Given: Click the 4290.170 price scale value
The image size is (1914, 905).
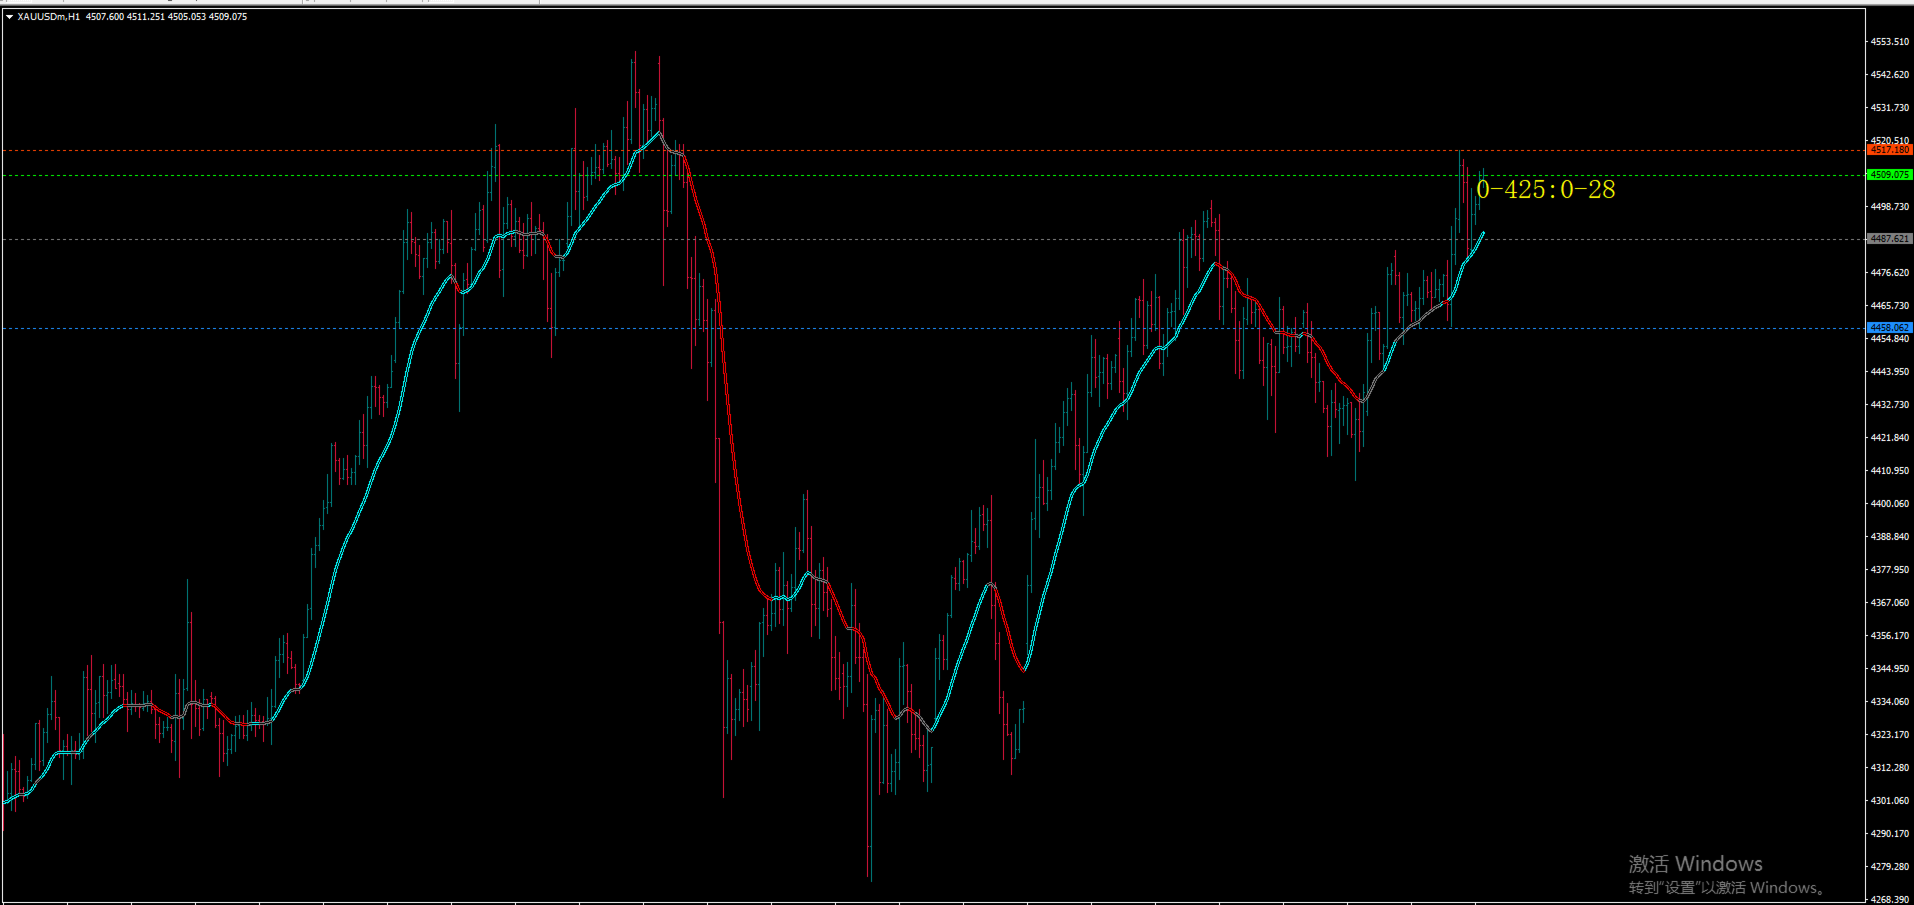Looking at the screenshot, I should (x=1890, y=834).
